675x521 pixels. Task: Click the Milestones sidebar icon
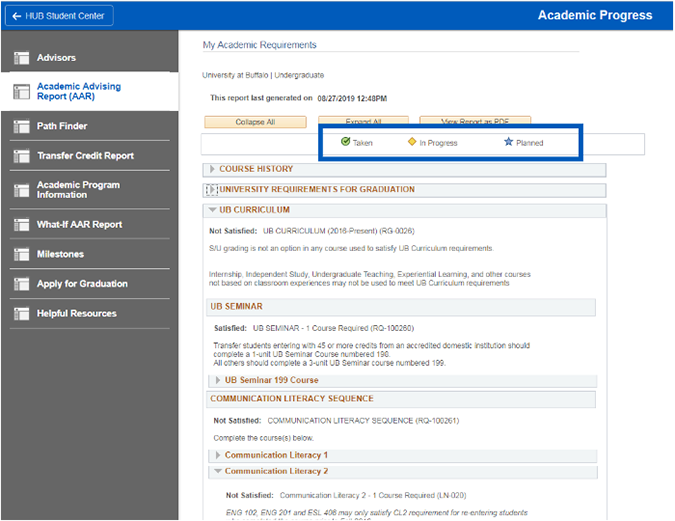point(20,255)
